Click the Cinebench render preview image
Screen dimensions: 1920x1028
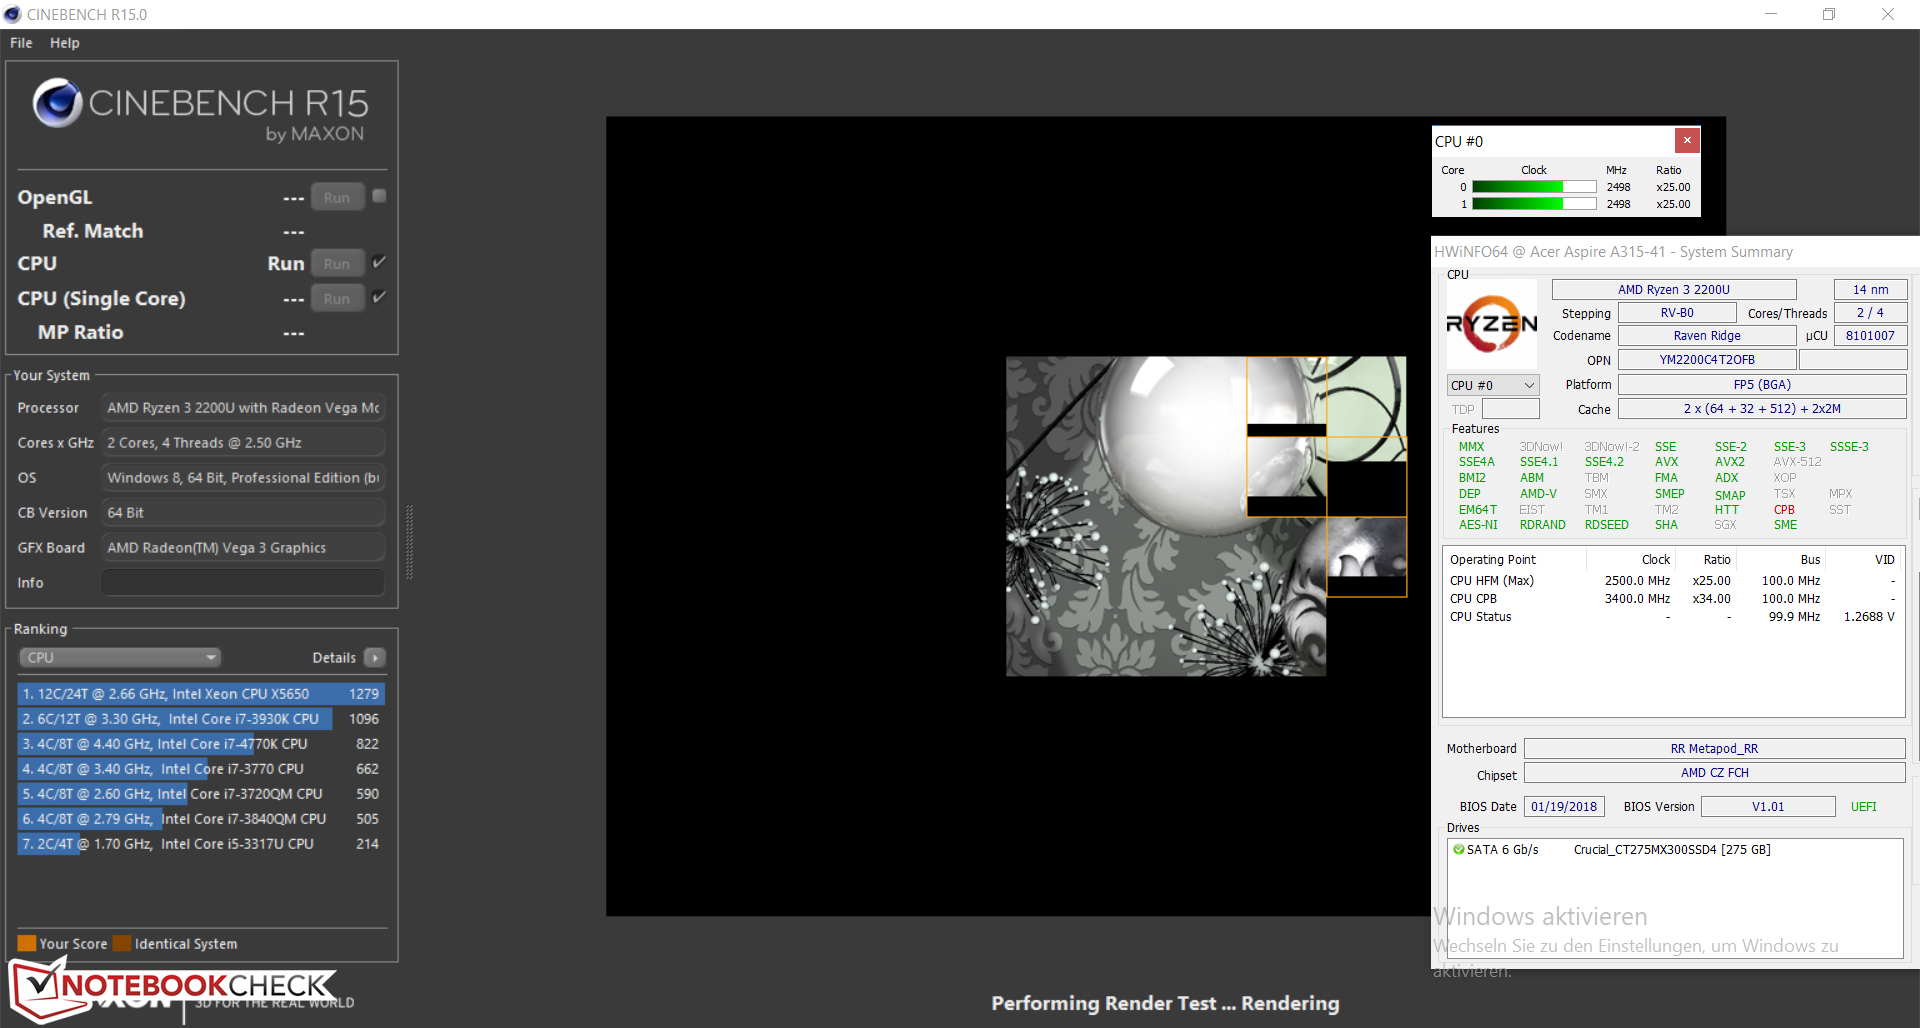[1206, 516]
